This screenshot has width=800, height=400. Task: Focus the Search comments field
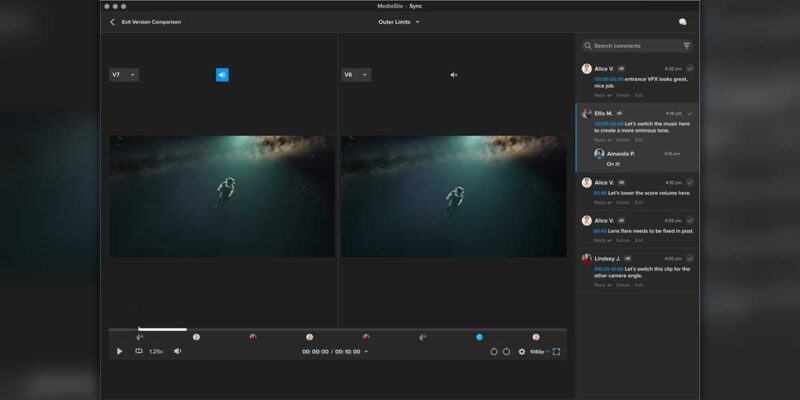(637, 46)
